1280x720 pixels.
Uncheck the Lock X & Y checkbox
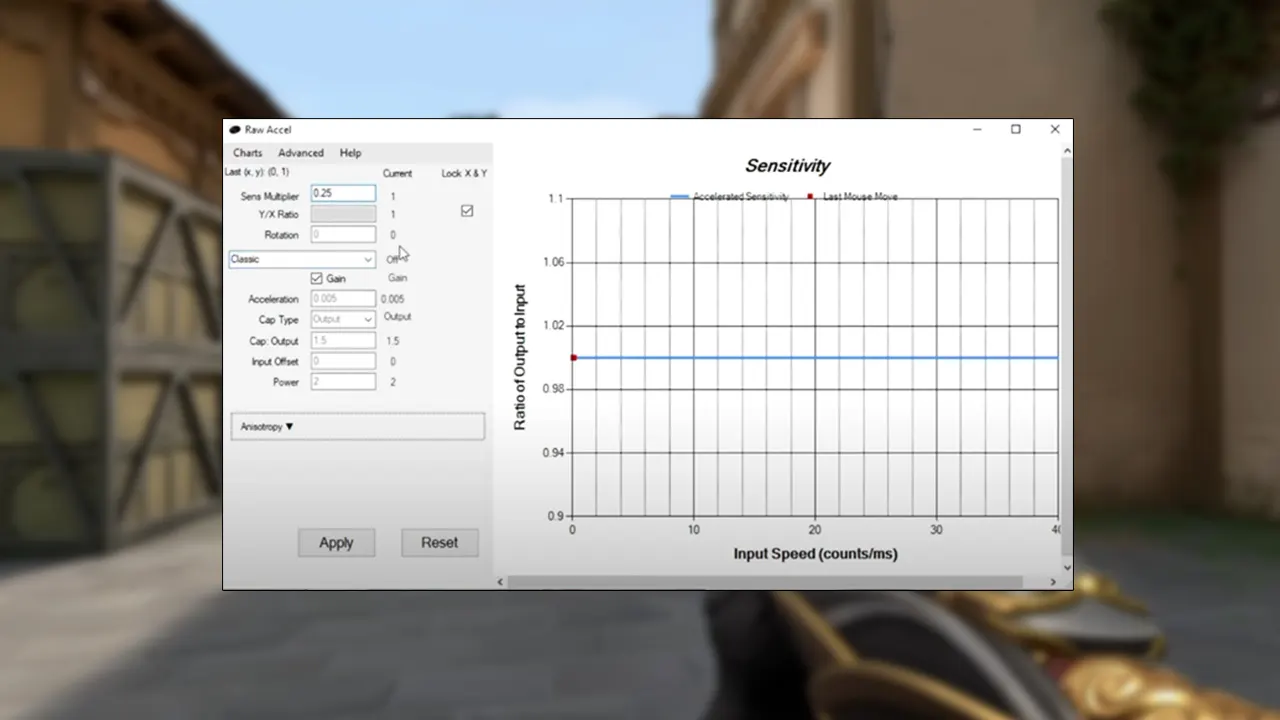pyautogui.click(x=466, y=211)
